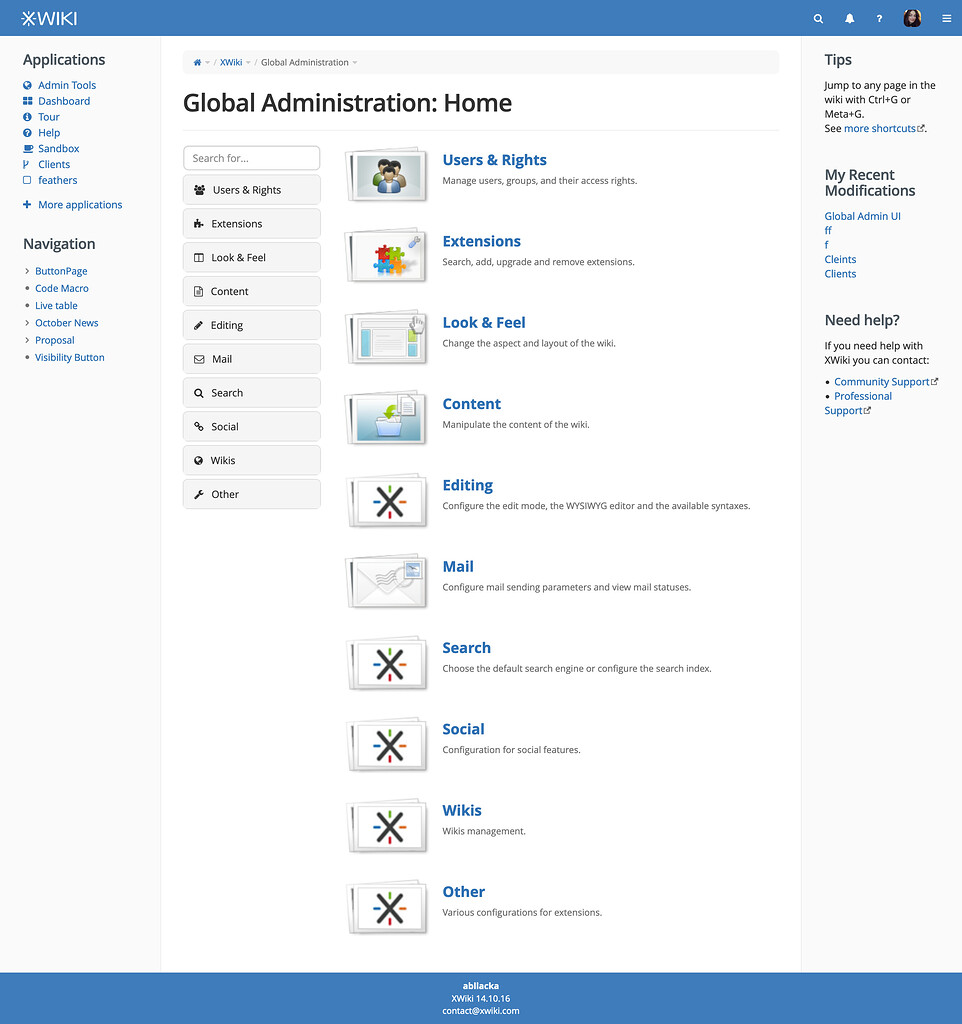
Task: Click the Dashboard grid icon
Action: (x=27, y=101)
